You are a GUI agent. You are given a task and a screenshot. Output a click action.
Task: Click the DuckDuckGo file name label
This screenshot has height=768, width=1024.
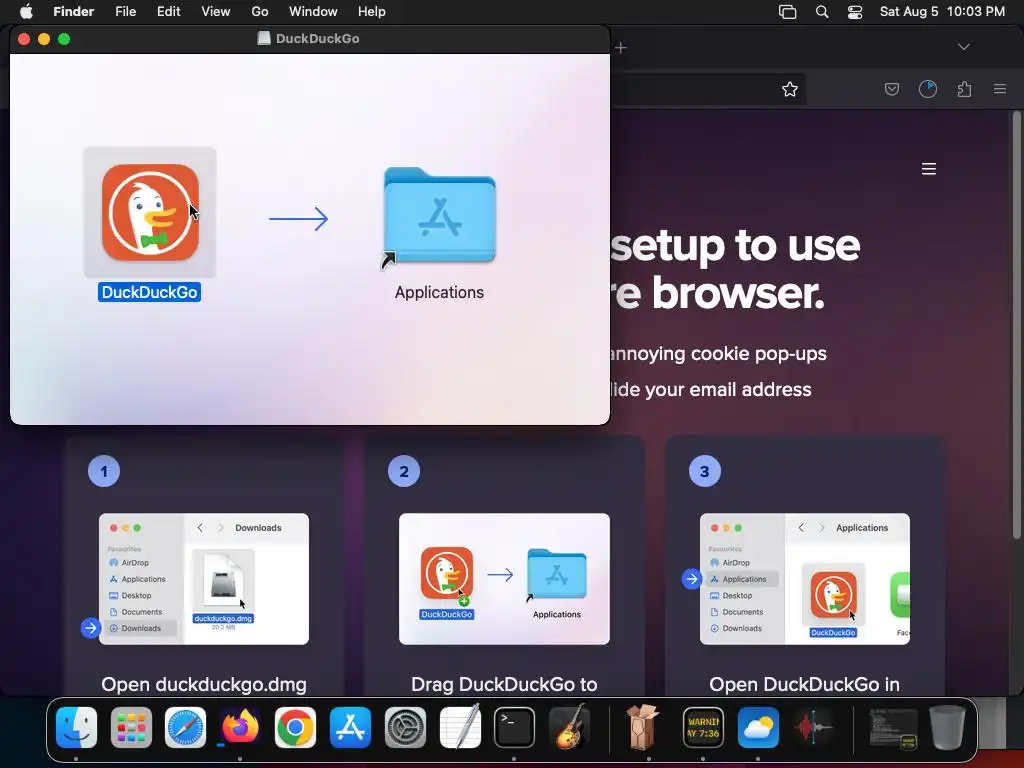[x=150, y=292]
